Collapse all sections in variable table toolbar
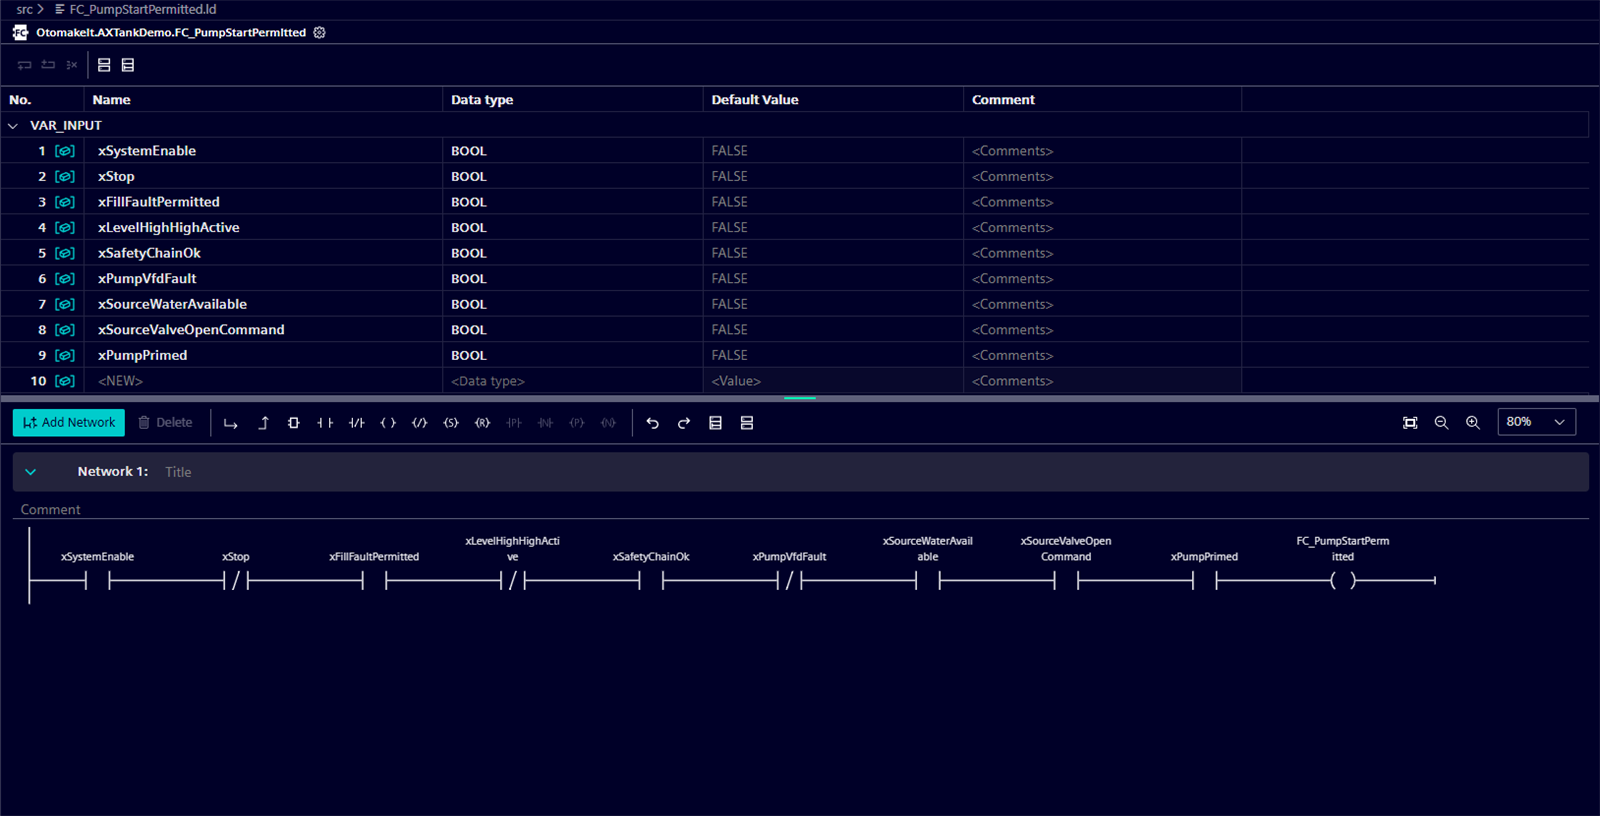 pos(104,65)
